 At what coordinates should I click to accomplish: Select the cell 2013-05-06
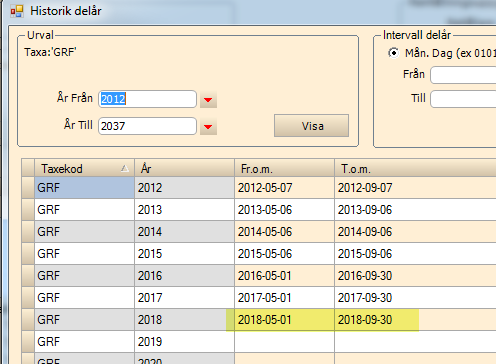pos(284,210)
